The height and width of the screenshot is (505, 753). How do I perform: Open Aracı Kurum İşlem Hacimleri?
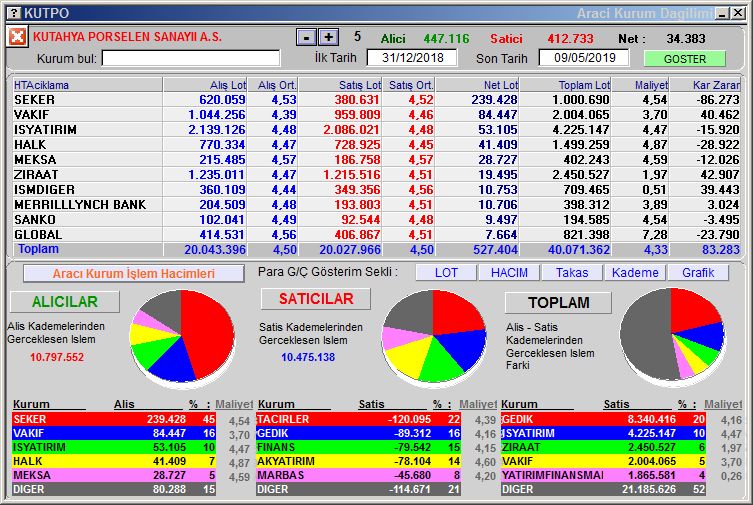click(x=134, y=274)
